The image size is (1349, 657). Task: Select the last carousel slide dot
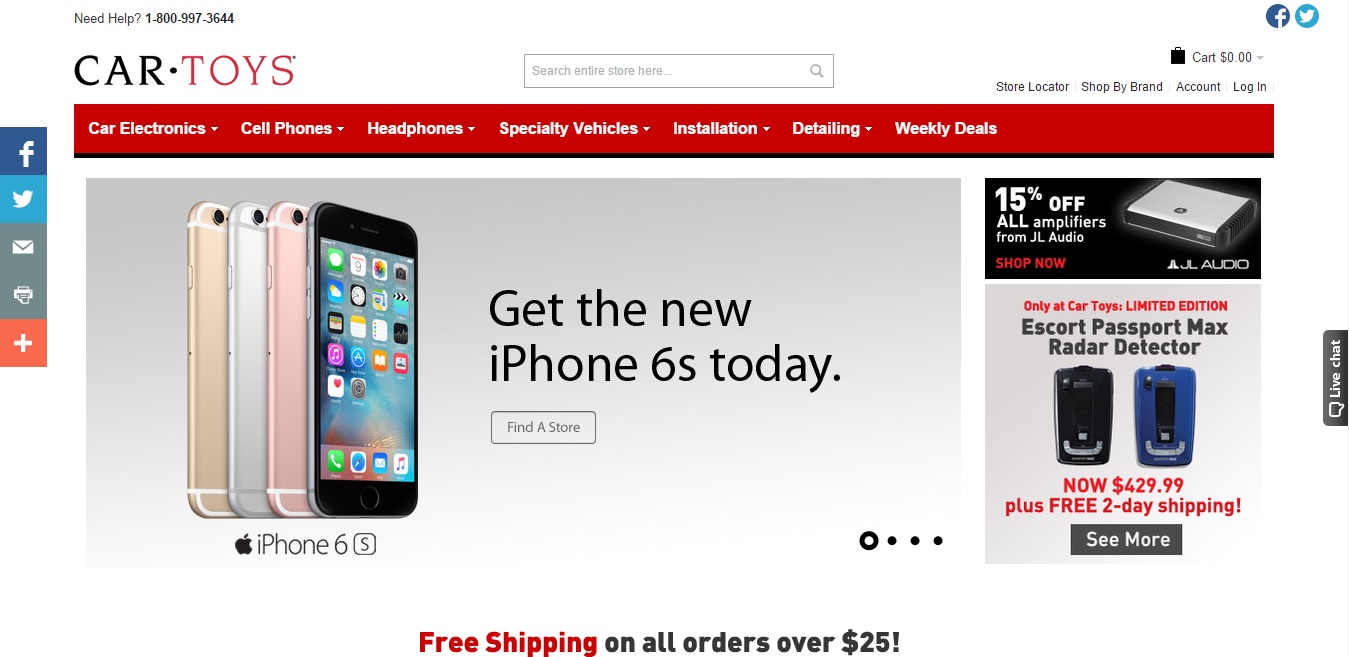[938, 541]
